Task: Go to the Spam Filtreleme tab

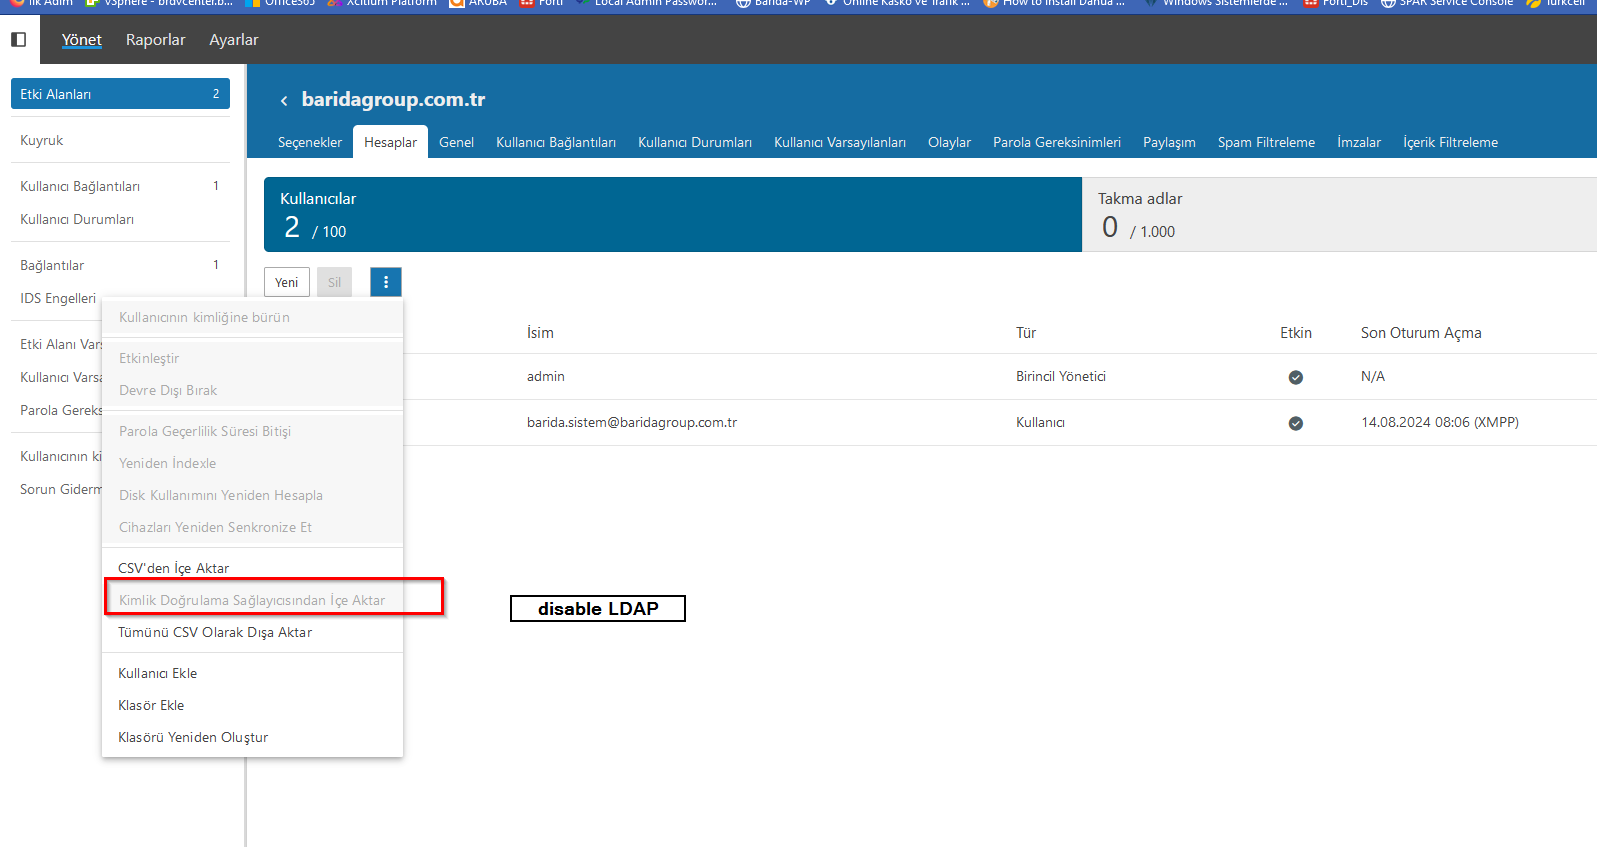Action: pos(1265,142)
